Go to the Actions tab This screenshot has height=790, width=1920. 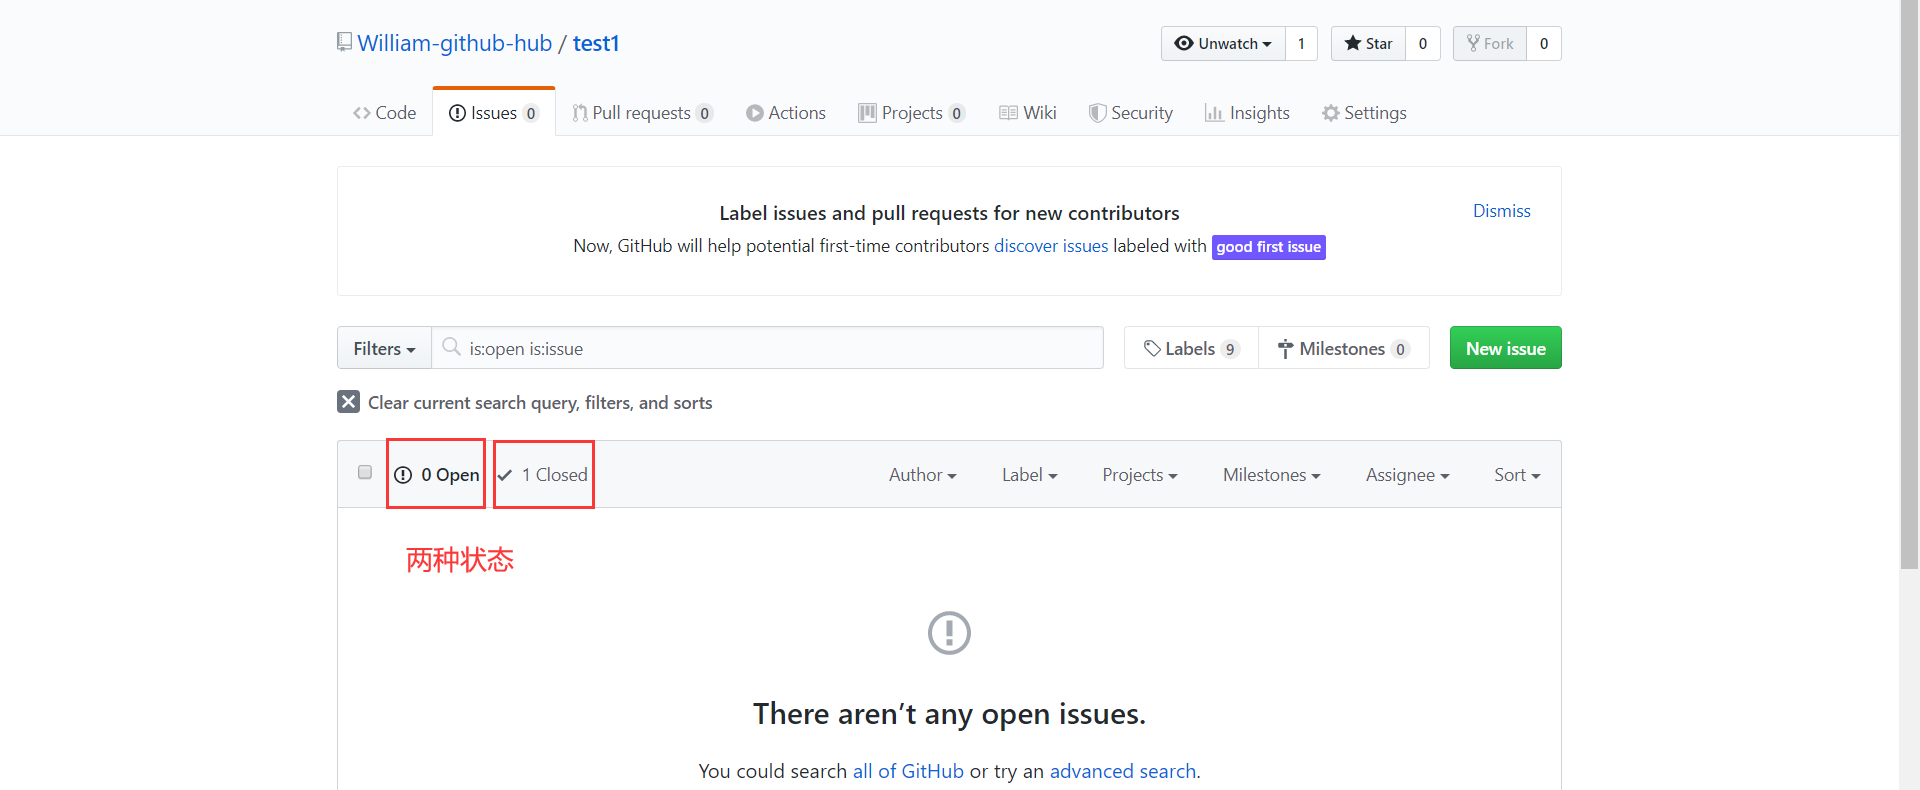click(x=786, y=113)
